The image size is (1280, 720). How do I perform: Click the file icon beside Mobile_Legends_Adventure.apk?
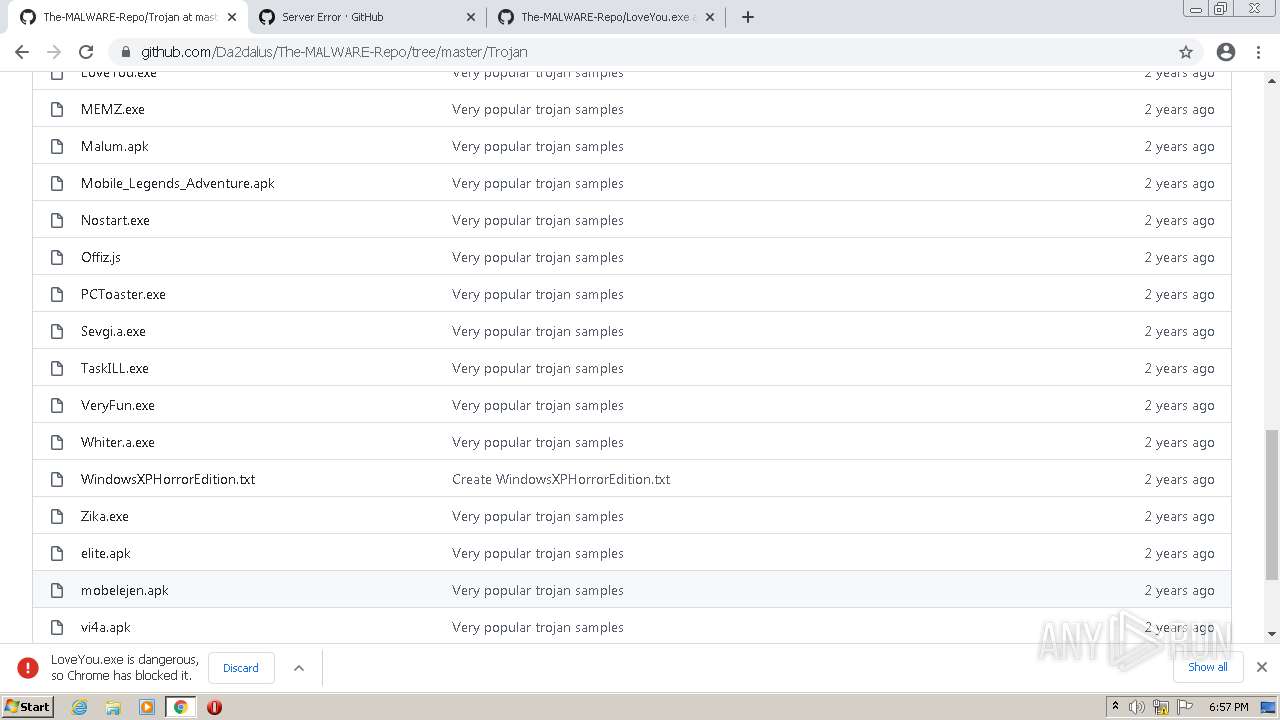[57, 183]
